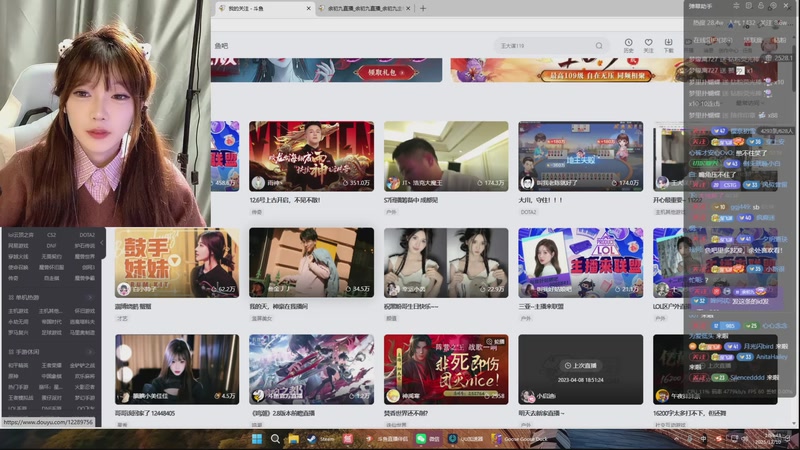800x450 pixels.
Task: Click the streamer avatar on 鼓手妹妹 card
Action: 123,289
